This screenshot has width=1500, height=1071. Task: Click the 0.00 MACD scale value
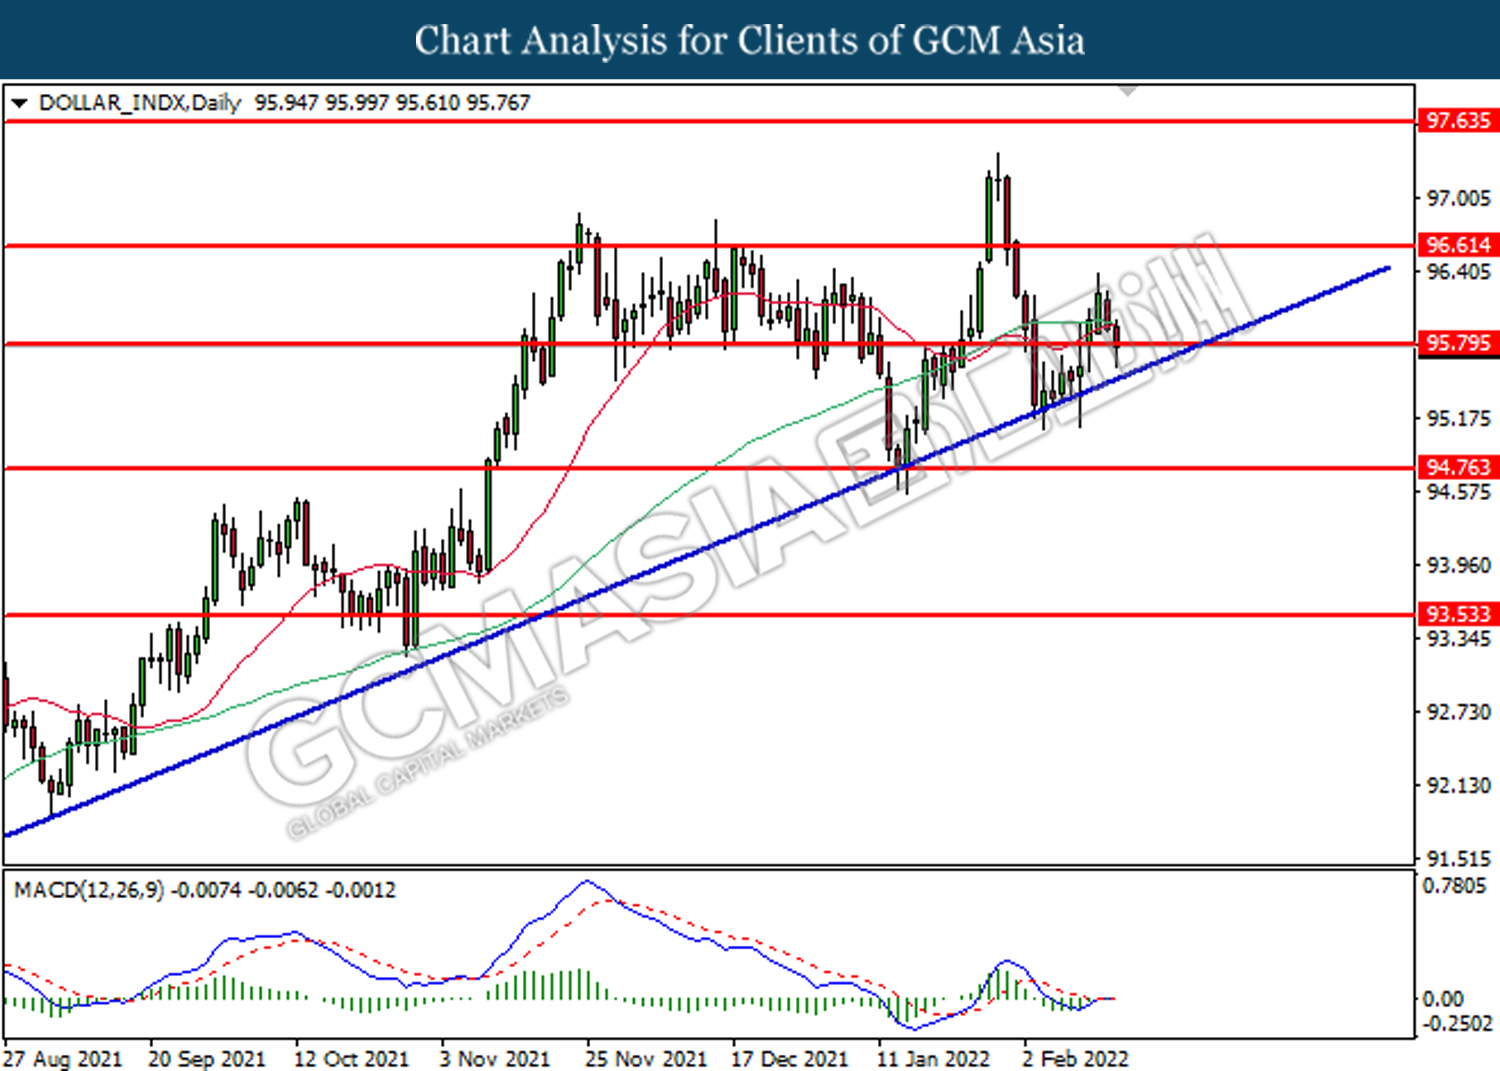[x=1443, y=999]
